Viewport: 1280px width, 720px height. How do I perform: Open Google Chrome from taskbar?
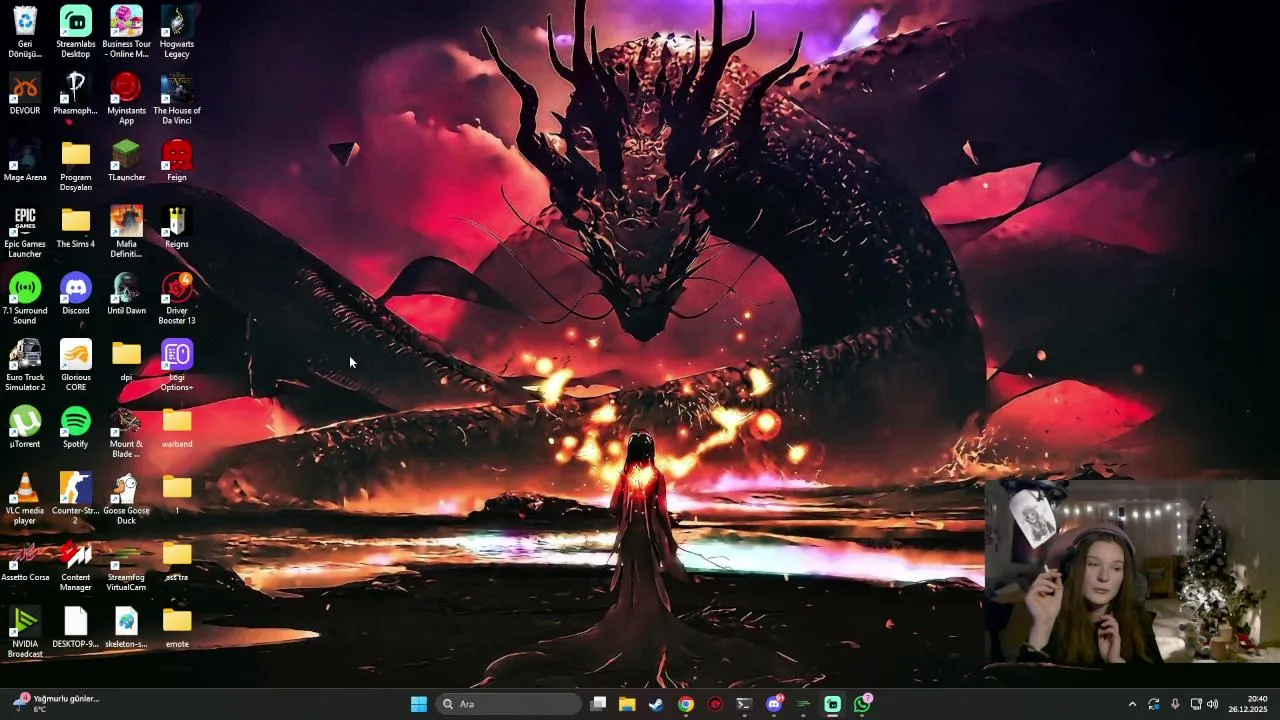[686, 704]
